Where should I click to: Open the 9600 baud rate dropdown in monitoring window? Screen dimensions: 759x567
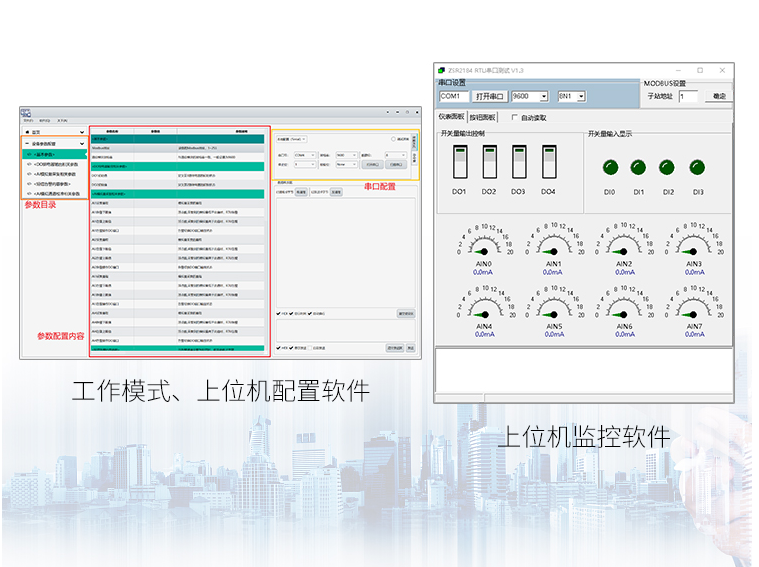[544, 96]
